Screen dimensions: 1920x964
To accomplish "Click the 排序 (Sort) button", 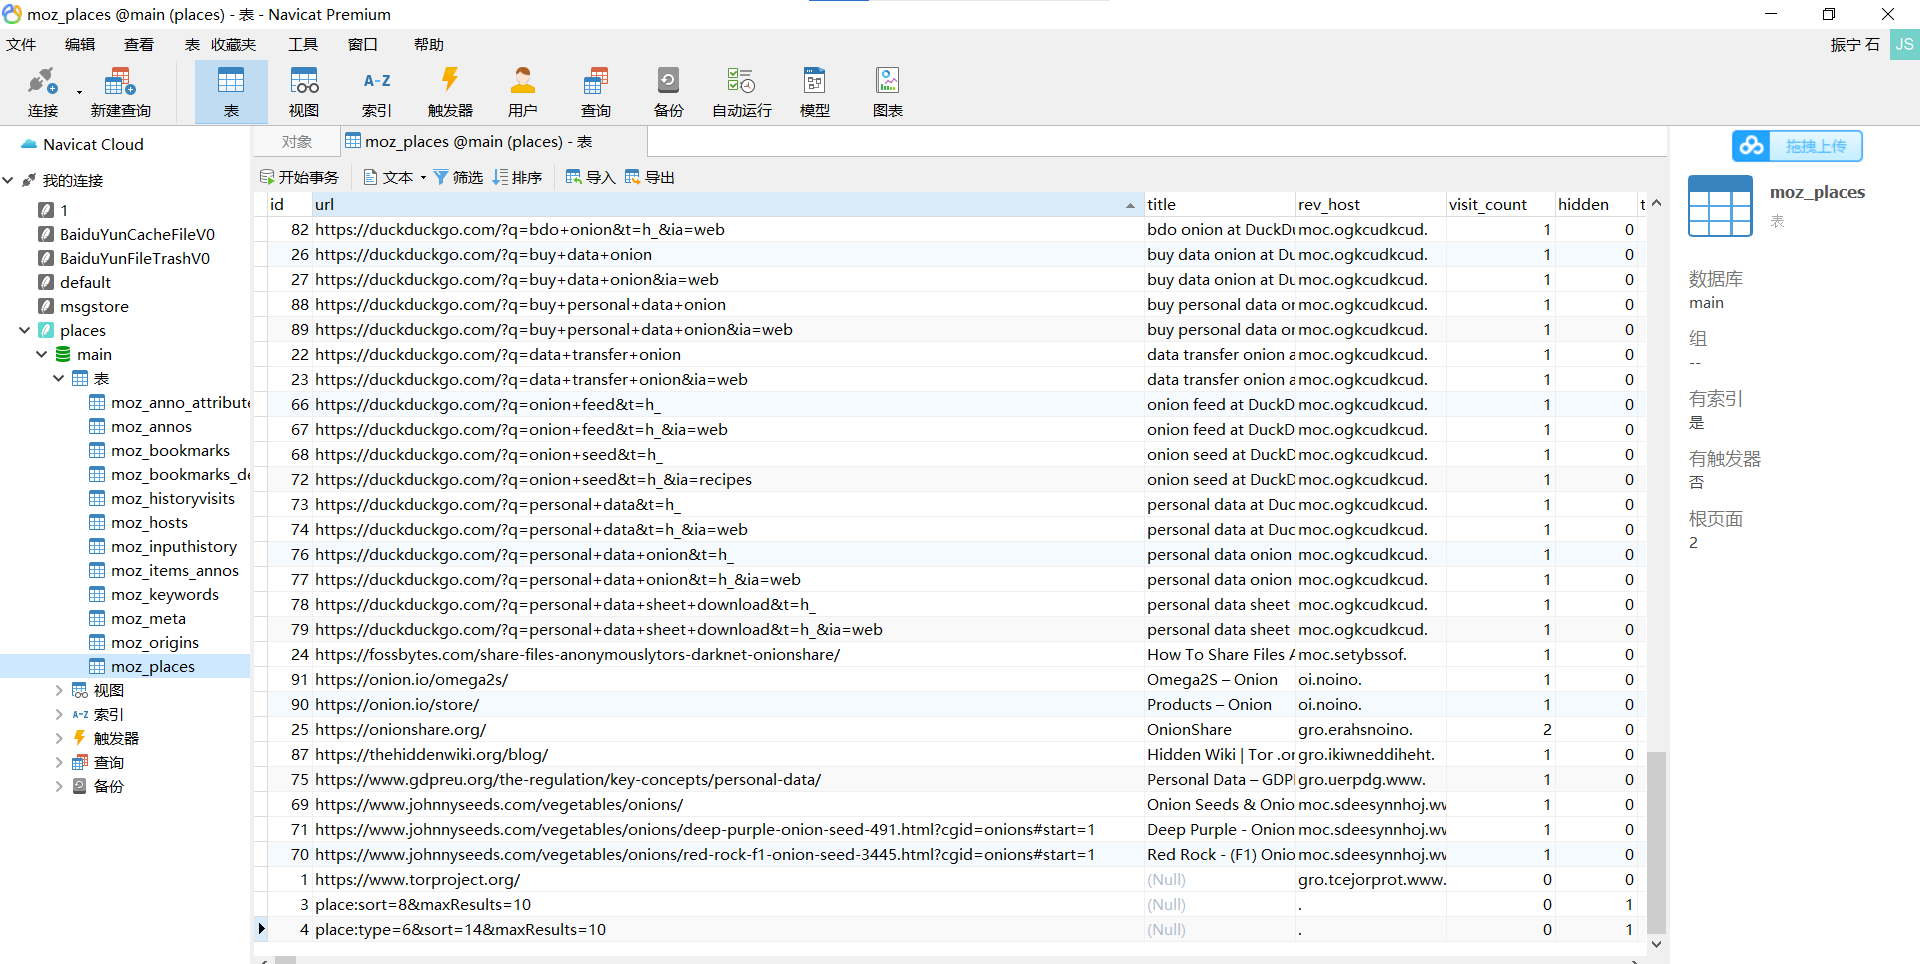I will point(517,177).
